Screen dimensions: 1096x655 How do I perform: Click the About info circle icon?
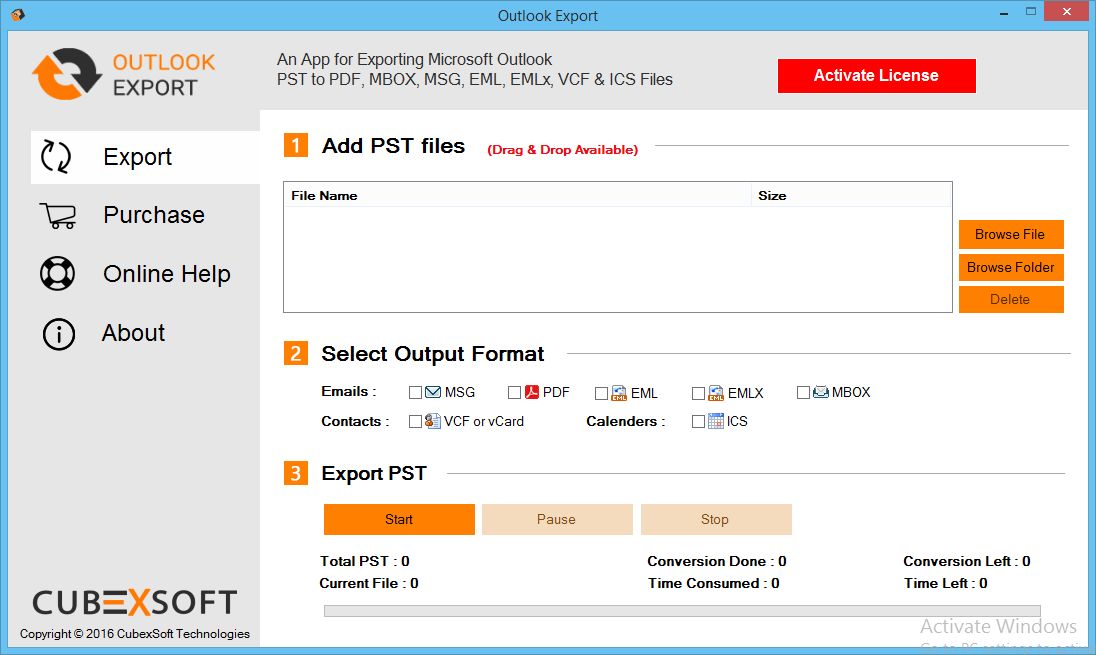pyautogui.click(x=58, y=334)
